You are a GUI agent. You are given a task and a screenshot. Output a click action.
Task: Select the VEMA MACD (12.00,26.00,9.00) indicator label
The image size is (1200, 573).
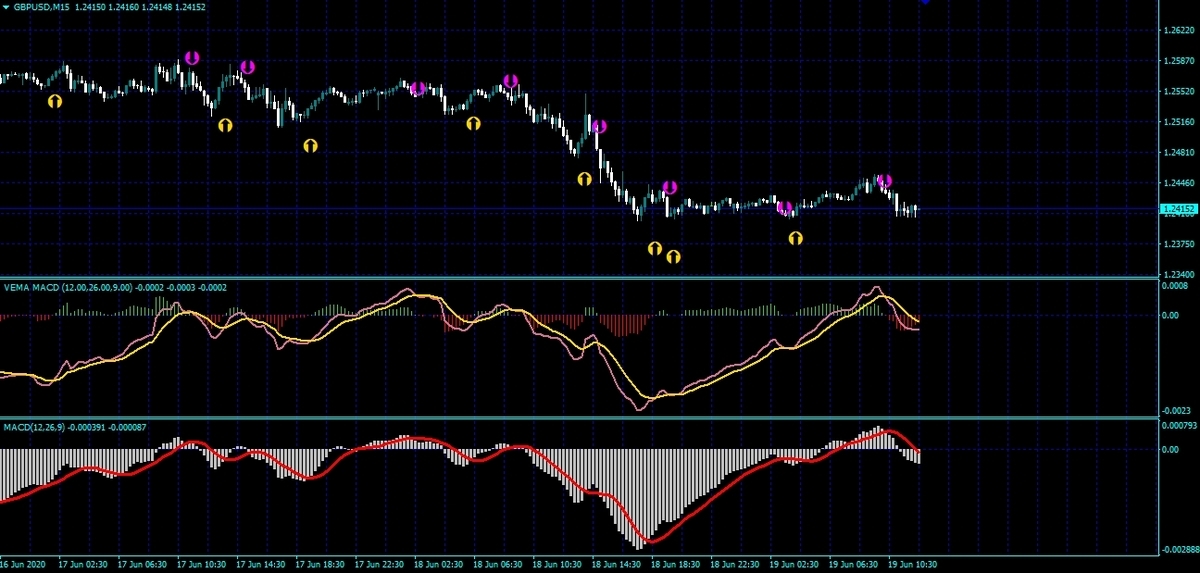[x=67, y=287]
